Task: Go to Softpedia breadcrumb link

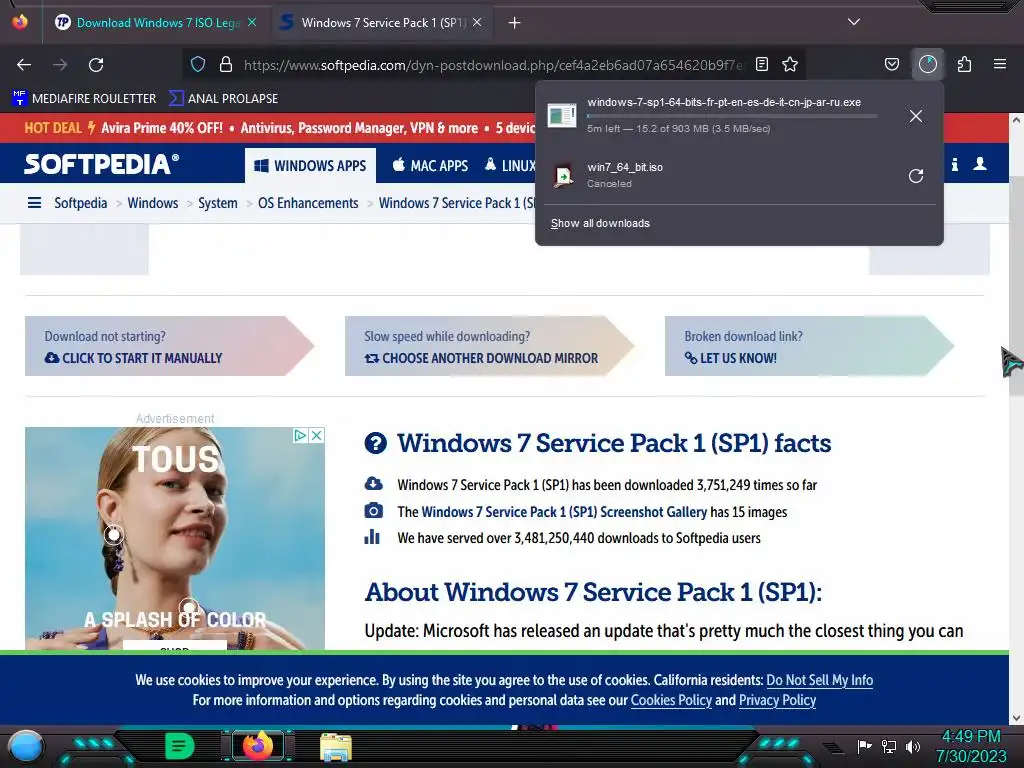Action: 80,203
